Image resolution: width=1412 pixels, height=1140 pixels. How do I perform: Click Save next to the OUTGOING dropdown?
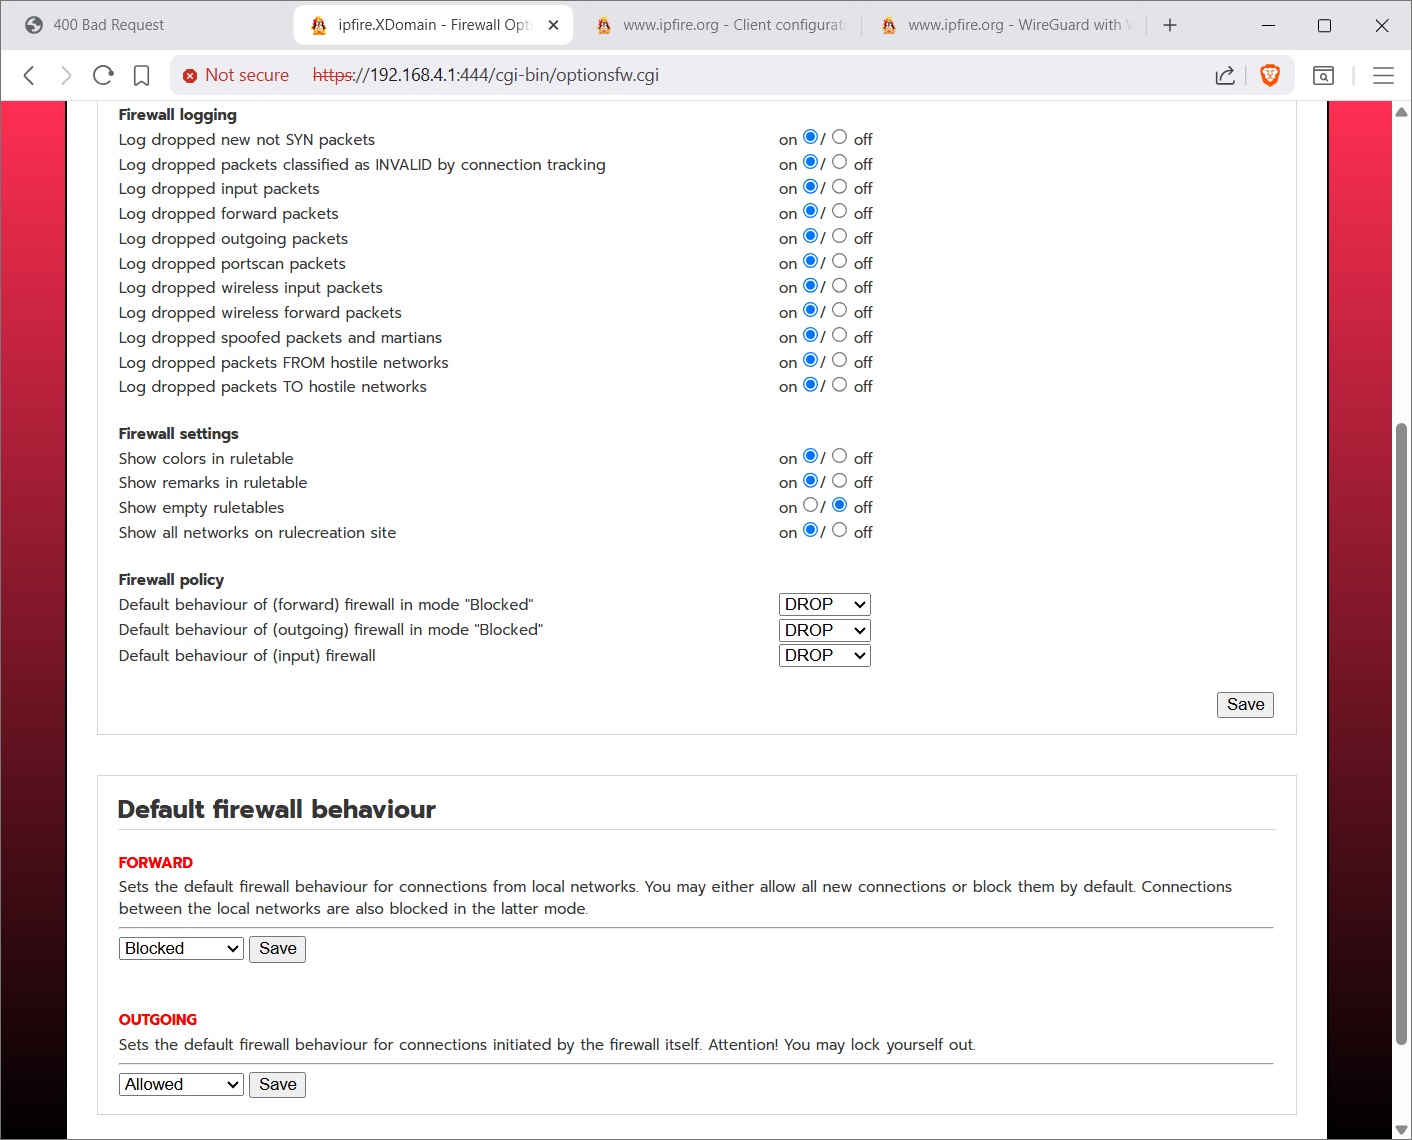[x=277, y=1084]
